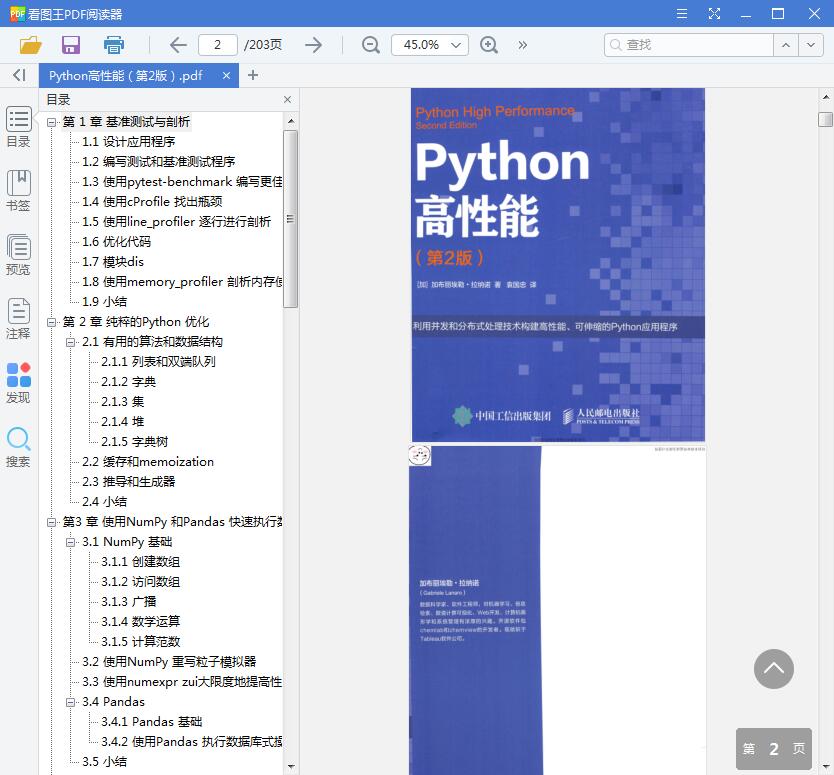
Task: Switch to the 书签 bookmarks panel
Action: pos(18,190)
